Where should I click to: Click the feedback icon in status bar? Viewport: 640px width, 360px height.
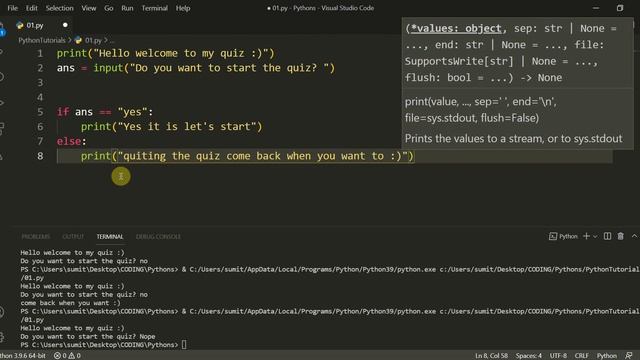629,356
